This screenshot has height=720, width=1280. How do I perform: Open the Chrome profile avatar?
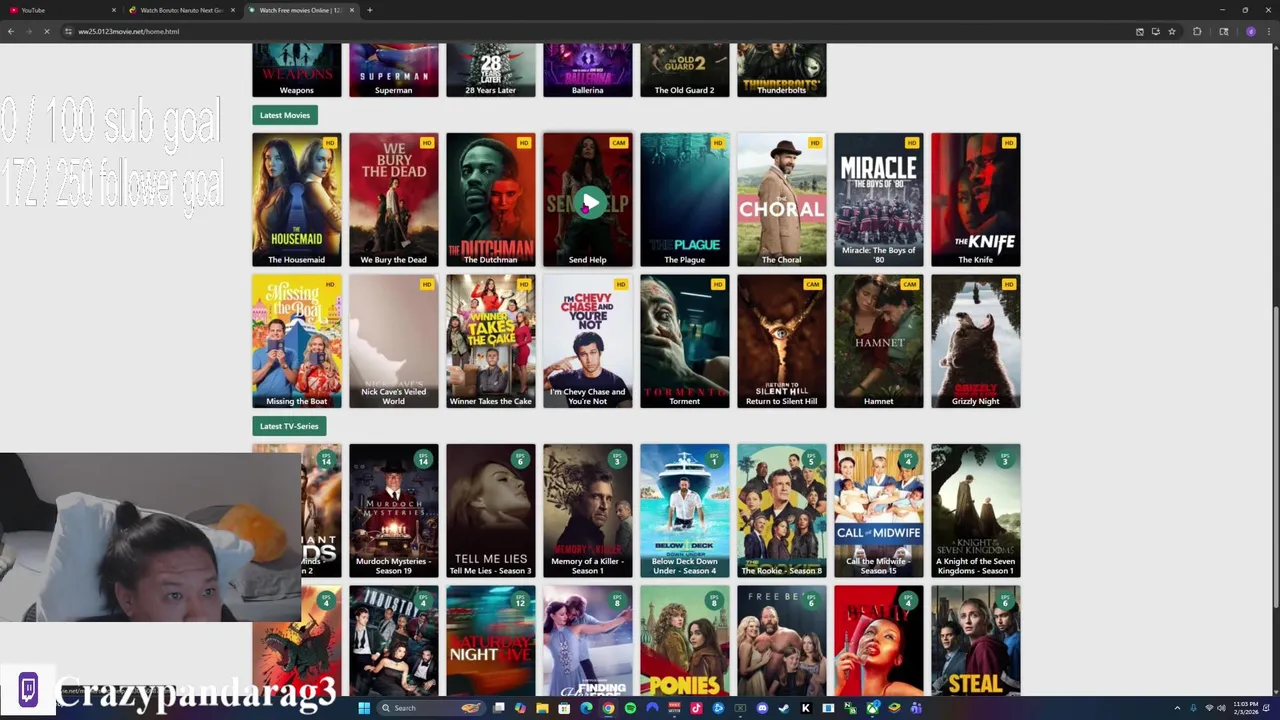(x=1251, y=31)
